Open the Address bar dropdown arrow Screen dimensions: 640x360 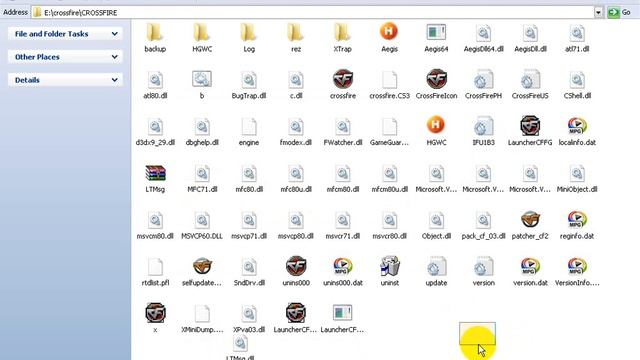pos(598,13)
